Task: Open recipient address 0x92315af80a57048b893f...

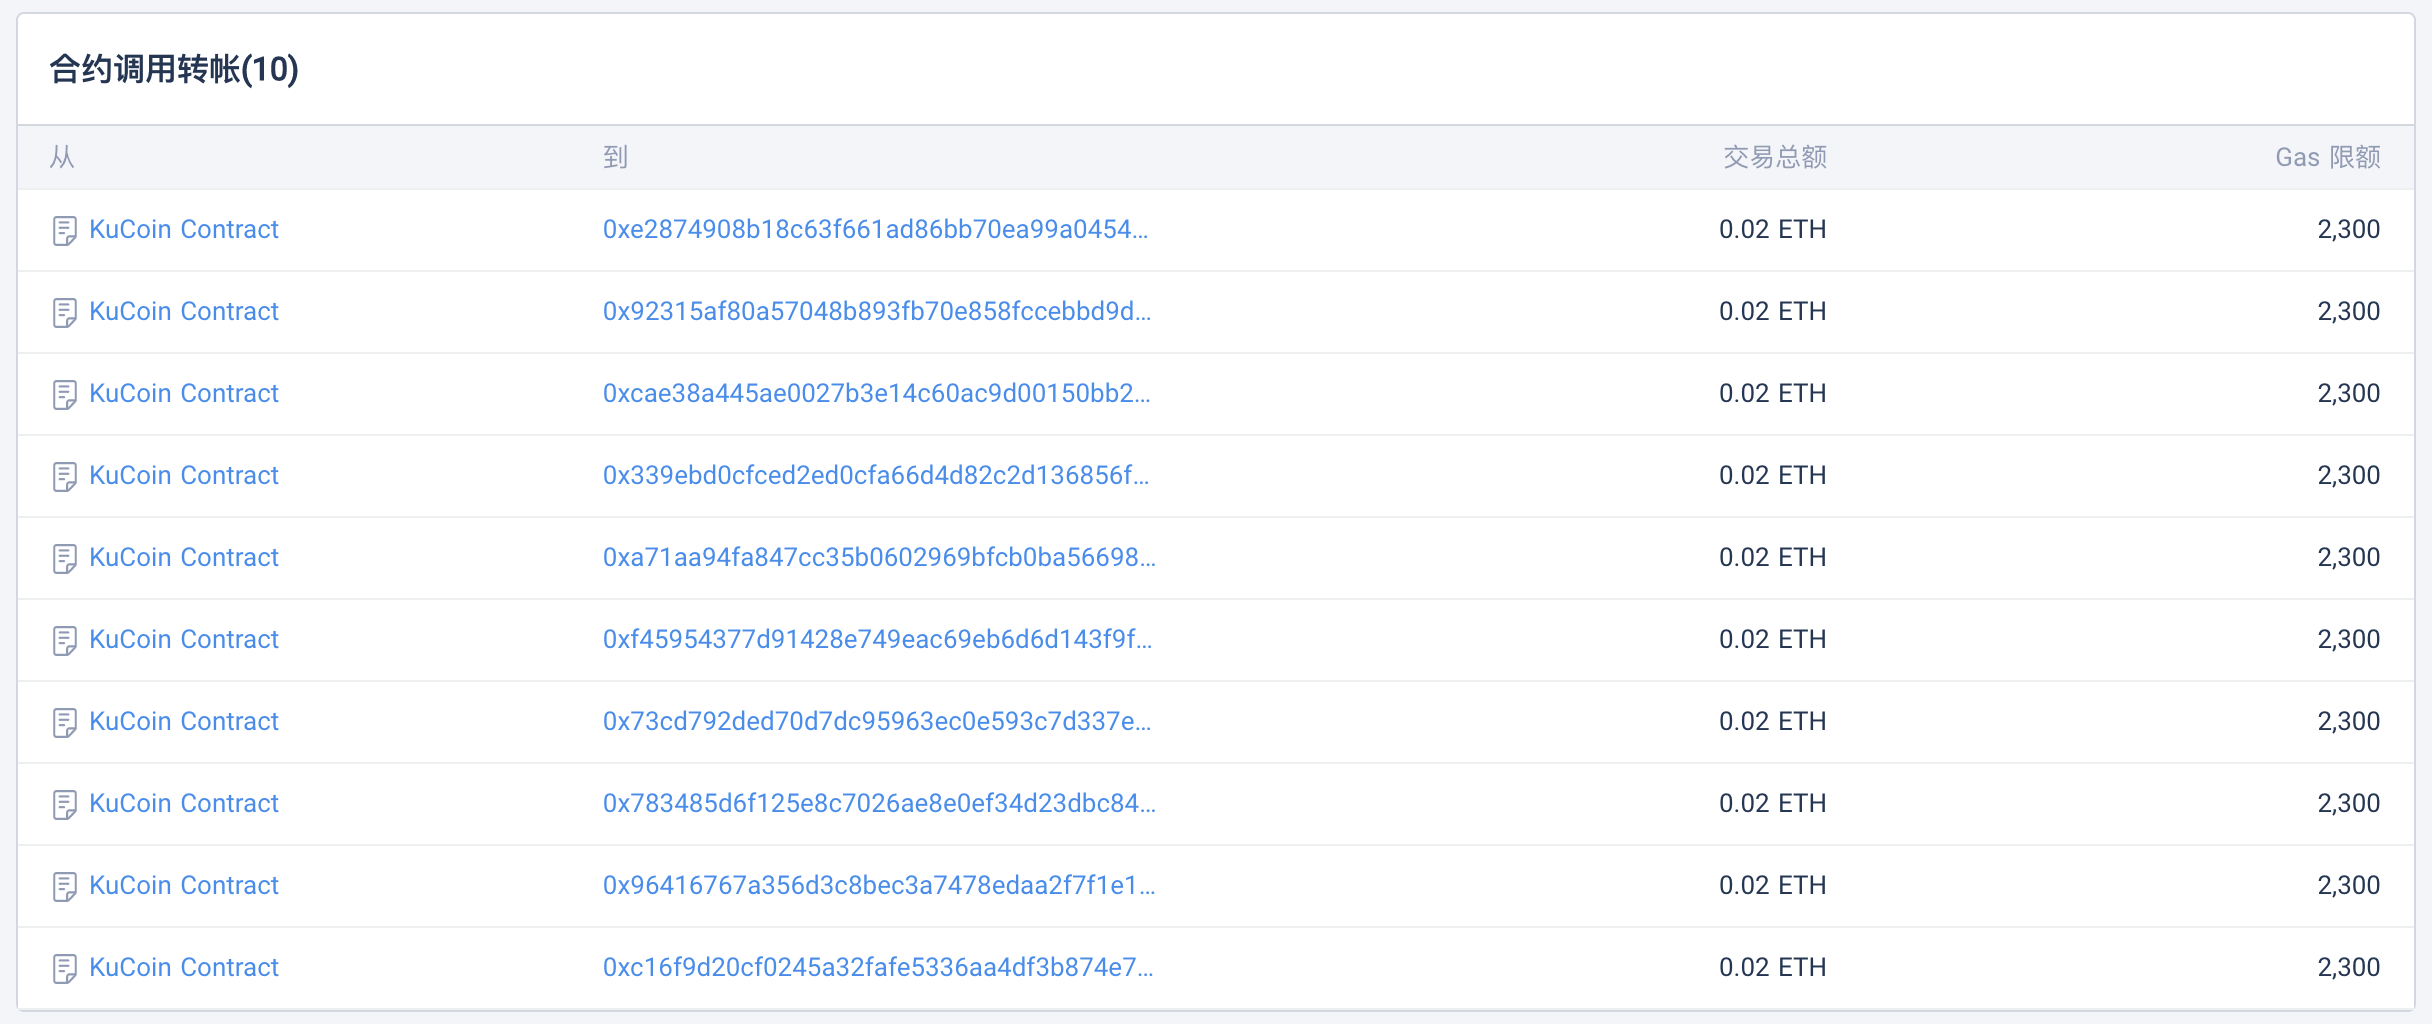Action: tap(876, 311)
